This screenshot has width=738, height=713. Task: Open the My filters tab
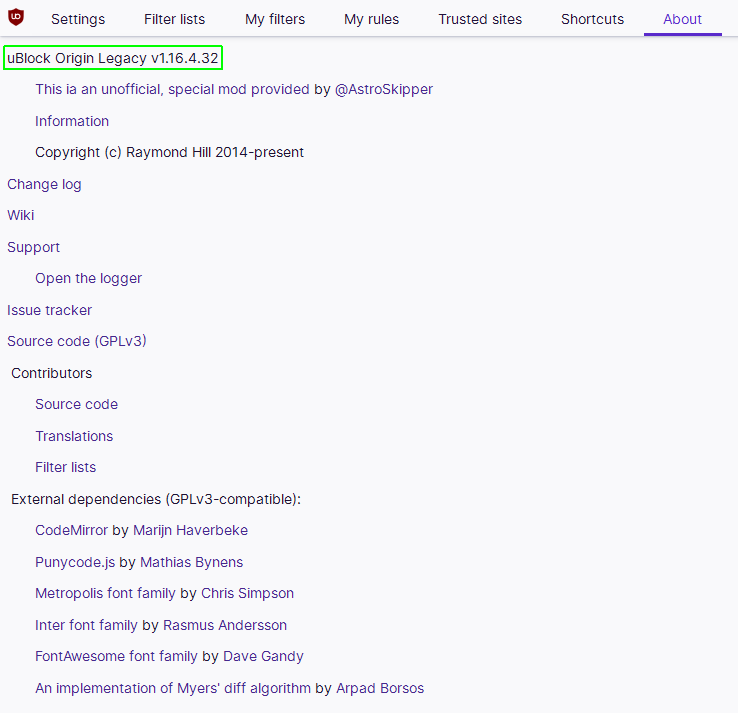point(275,19)
